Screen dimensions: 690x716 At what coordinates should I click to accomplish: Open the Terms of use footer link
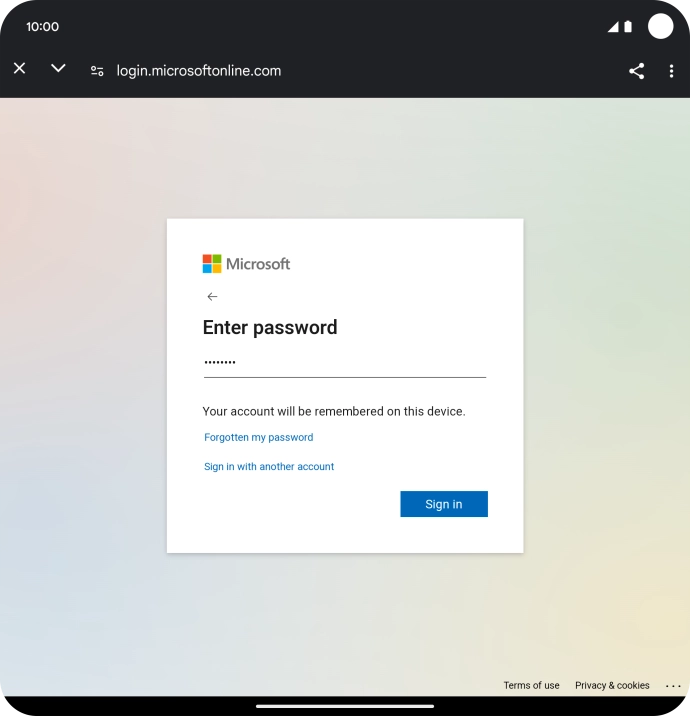531,686
